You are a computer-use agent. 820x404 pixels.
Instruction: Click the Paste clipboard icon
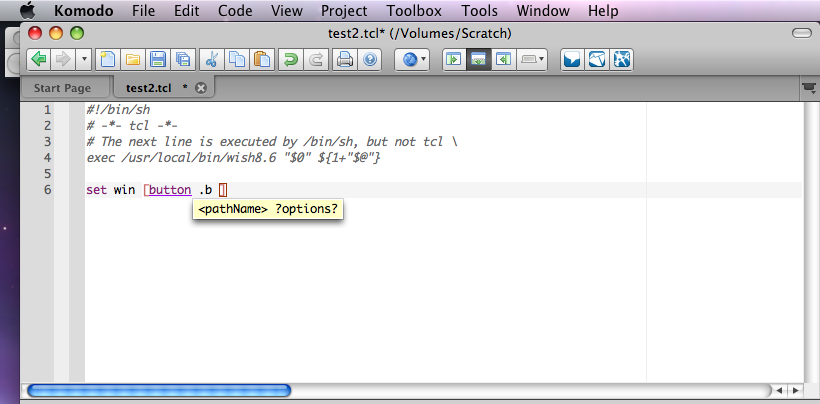(x=261, y=59)
